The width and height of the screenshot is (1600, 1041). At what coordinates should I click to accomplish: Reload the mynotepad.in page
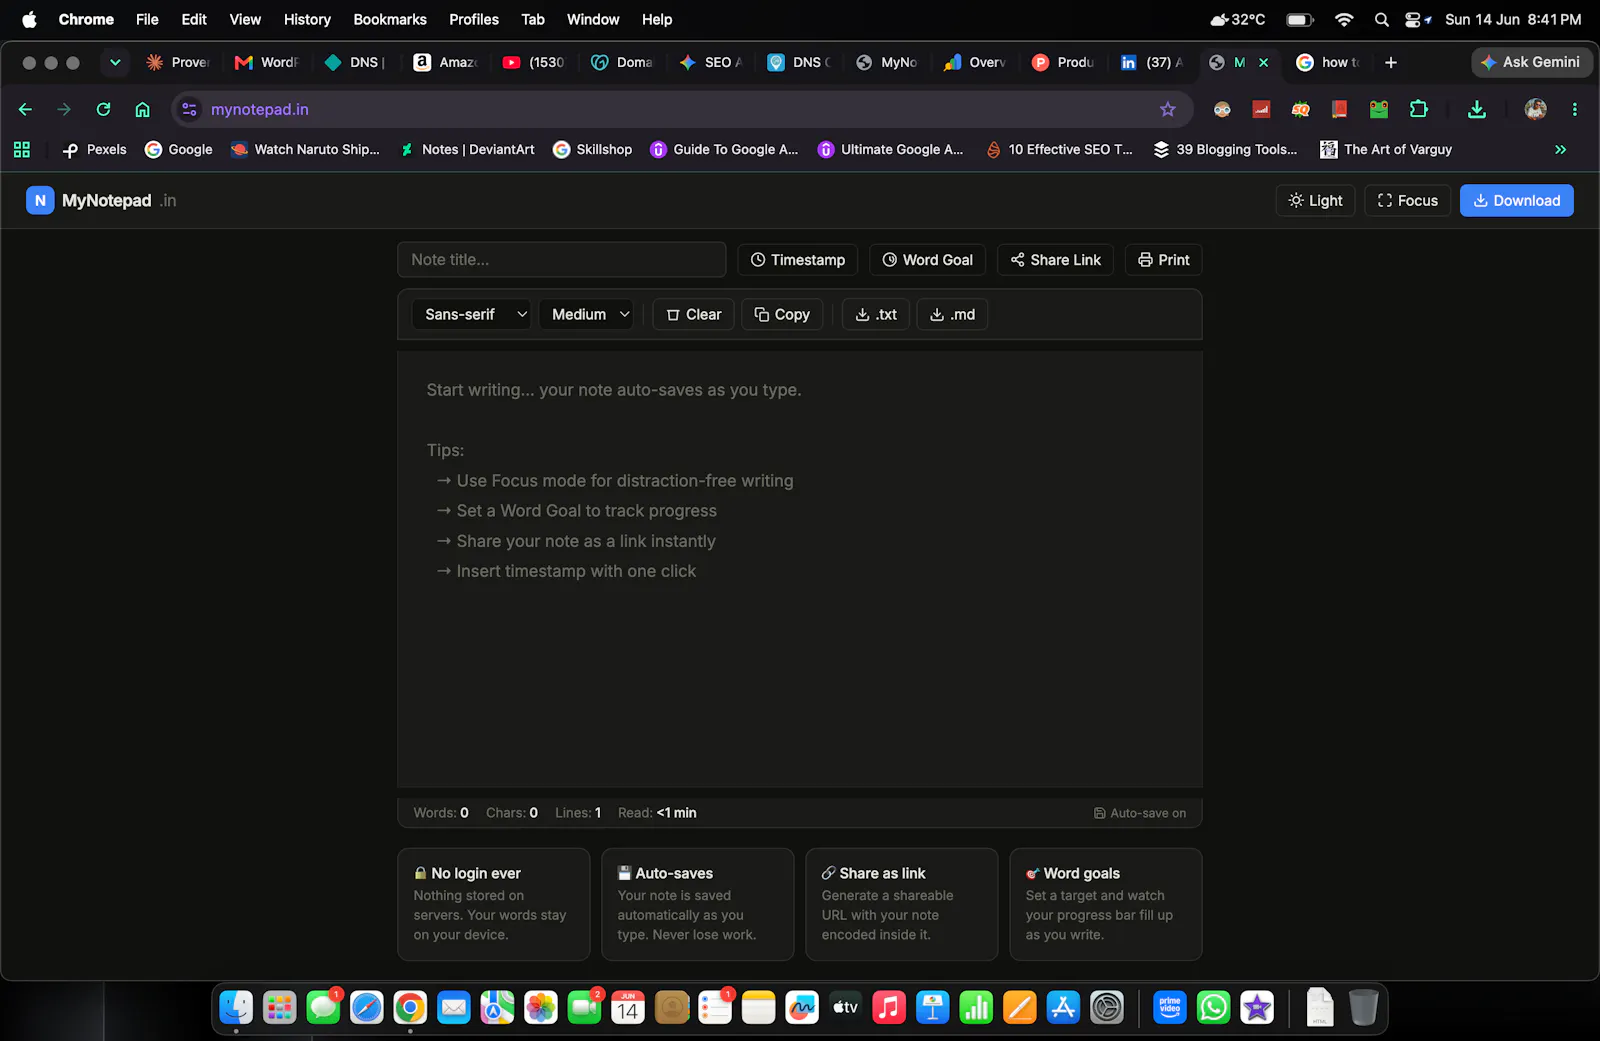pyautogui.click(x=103, y=109)
